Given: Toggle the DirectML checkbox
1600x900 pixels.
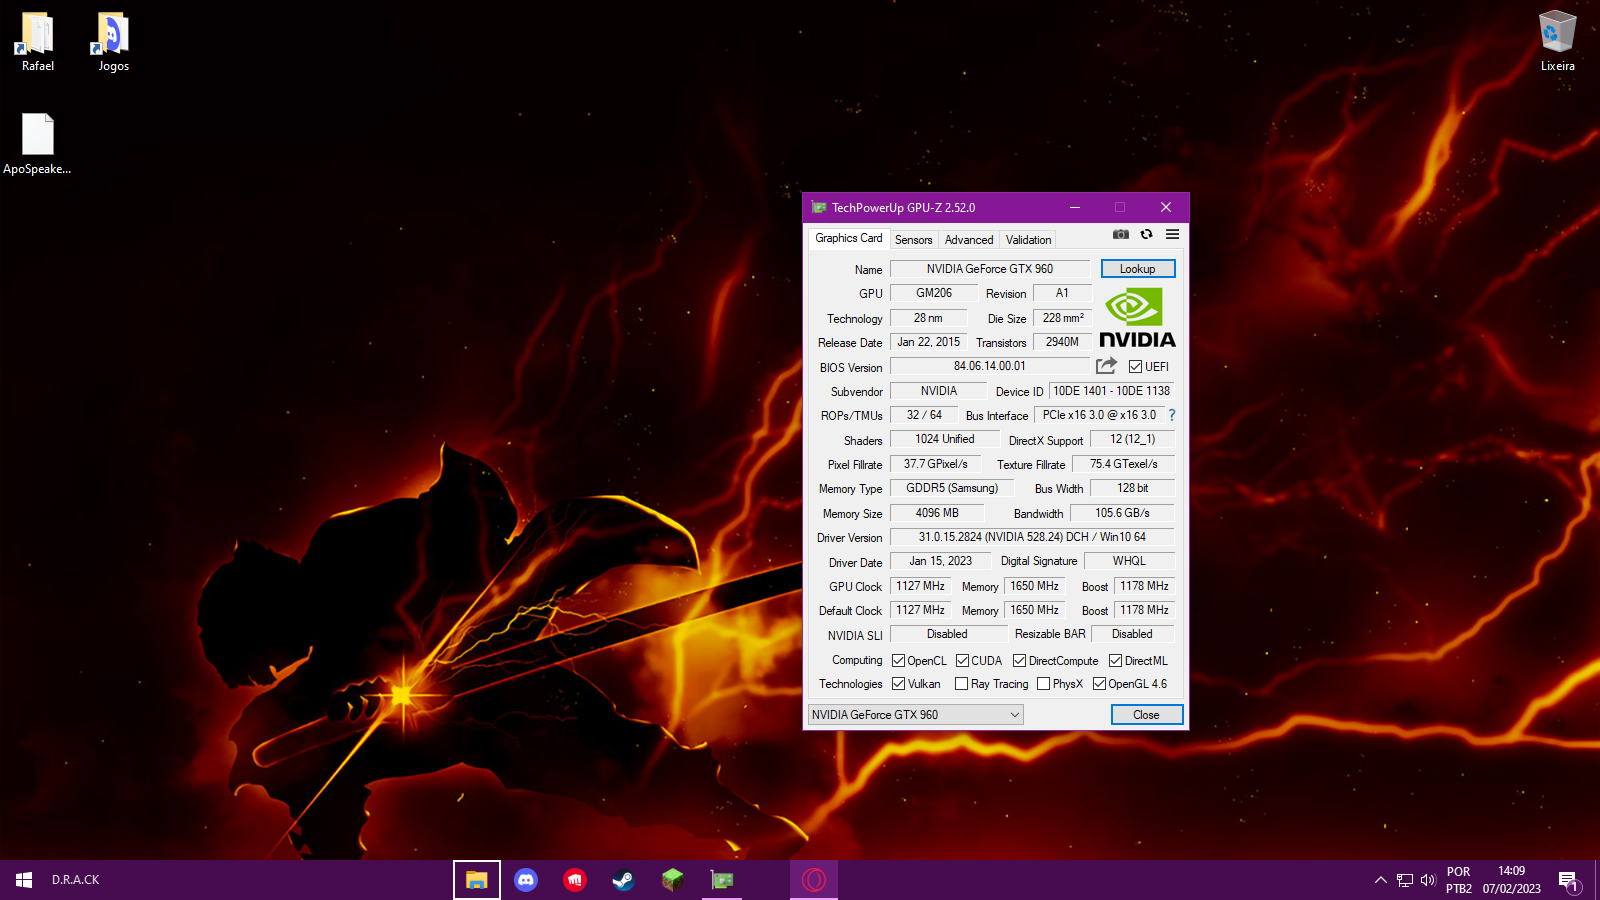Looking at the screenshot, I should click(1115, 661).
